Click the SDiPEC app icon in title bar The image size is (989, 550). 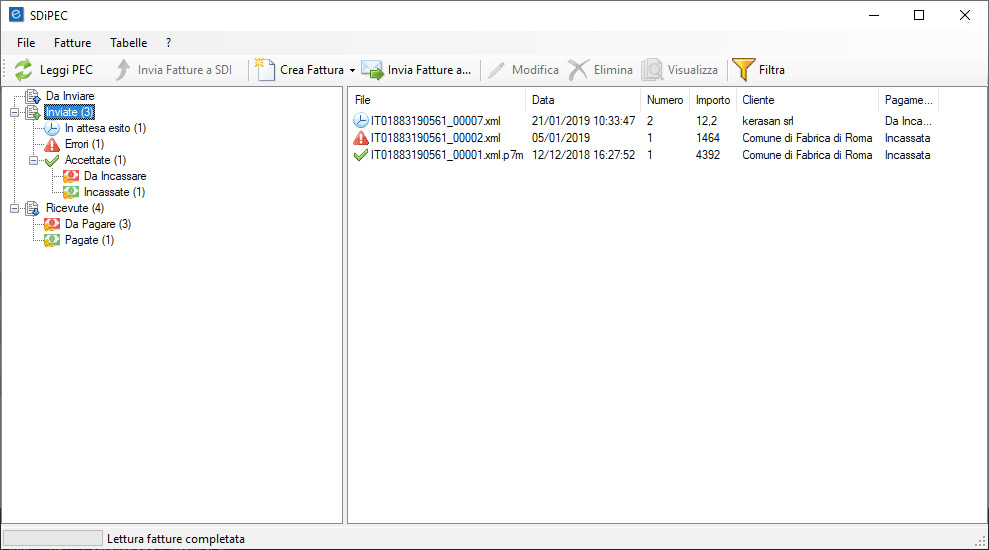click(x=16, y=15)
